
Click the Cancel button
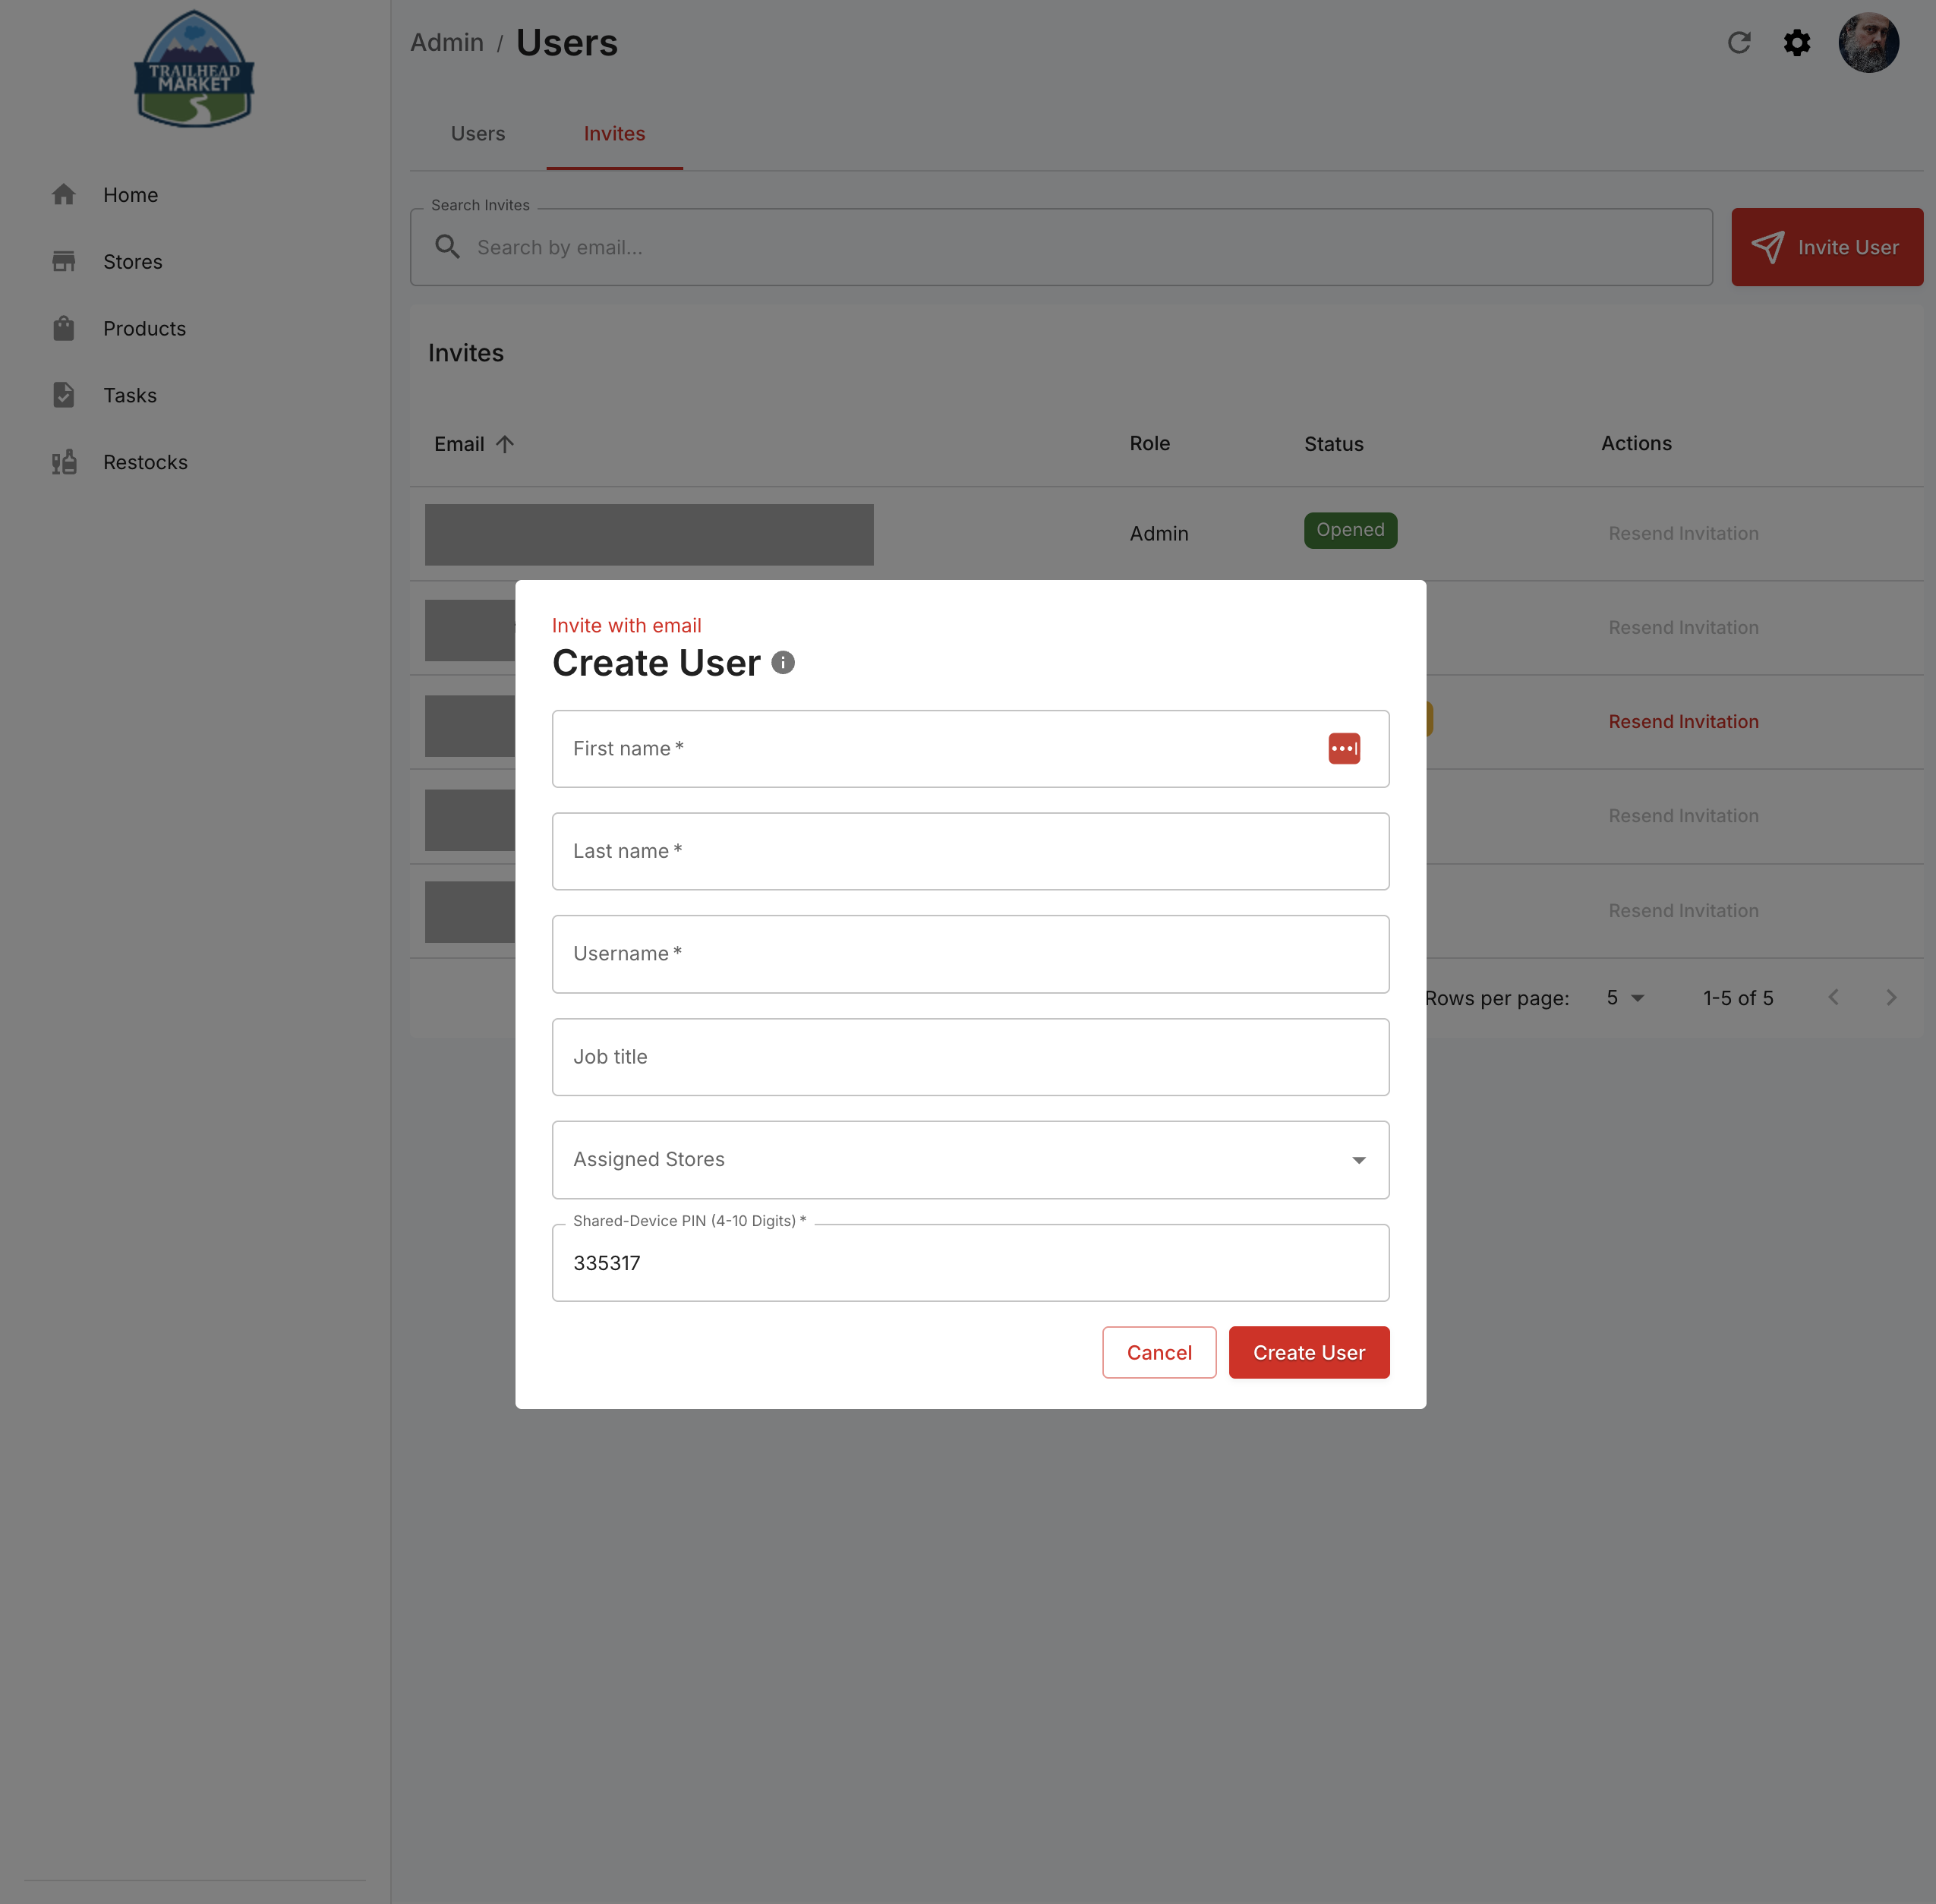click(1159, 1352)
